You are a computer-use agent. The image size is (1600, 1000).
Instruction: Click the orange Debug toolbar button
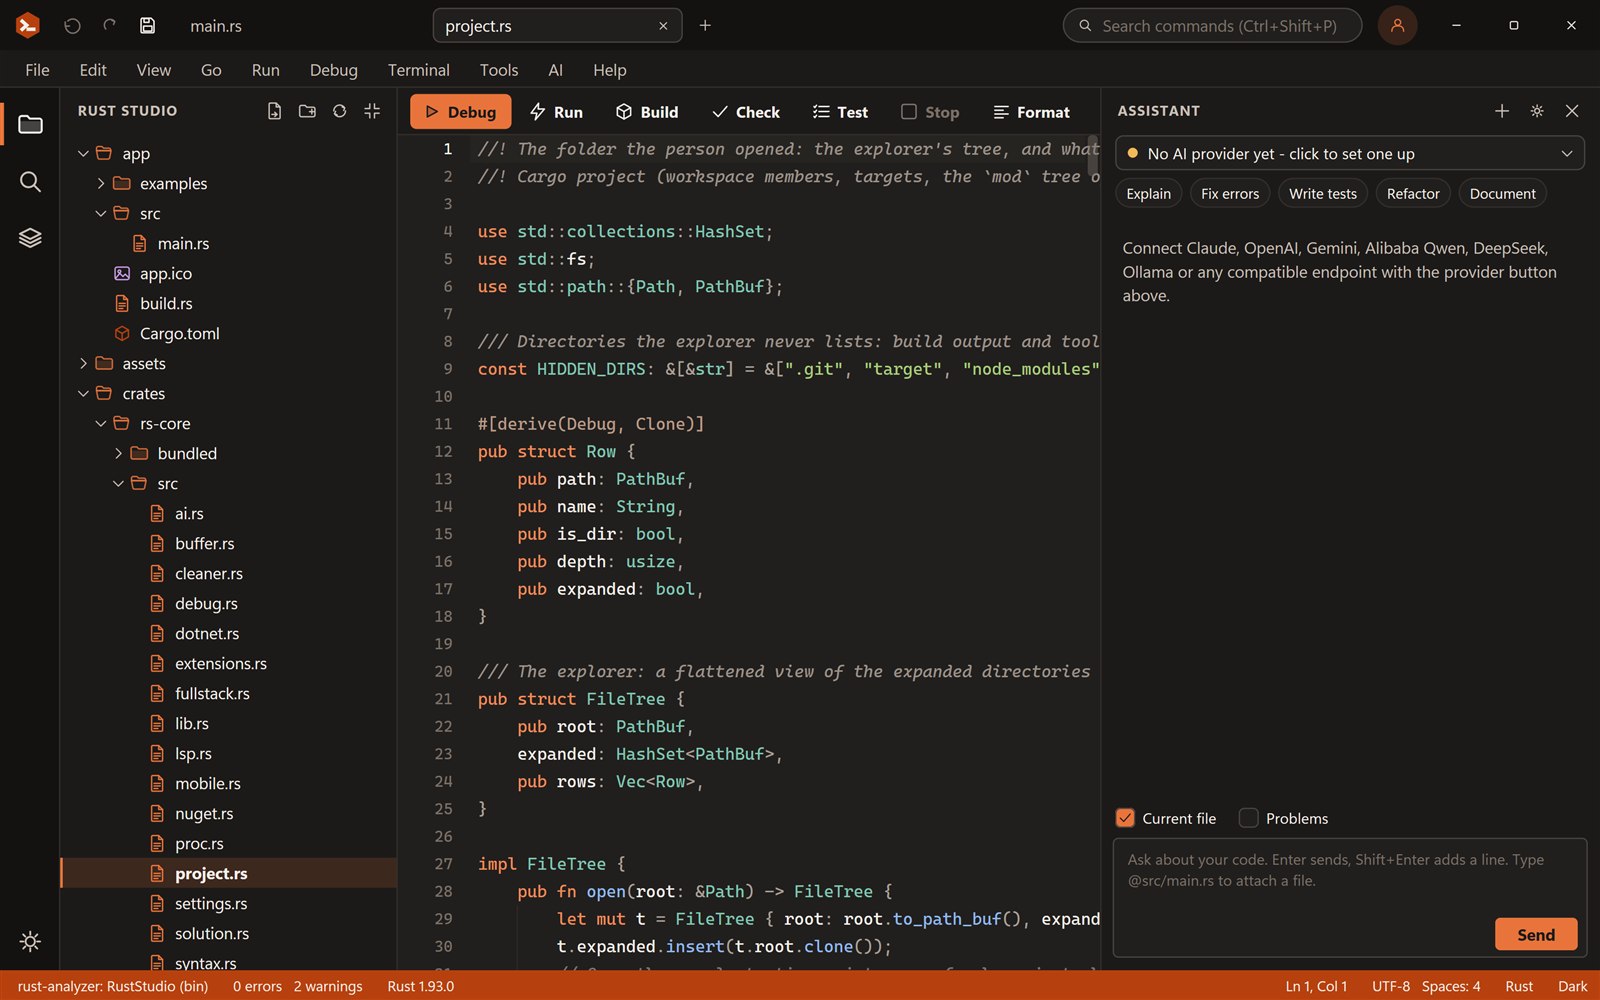(460, 112)
